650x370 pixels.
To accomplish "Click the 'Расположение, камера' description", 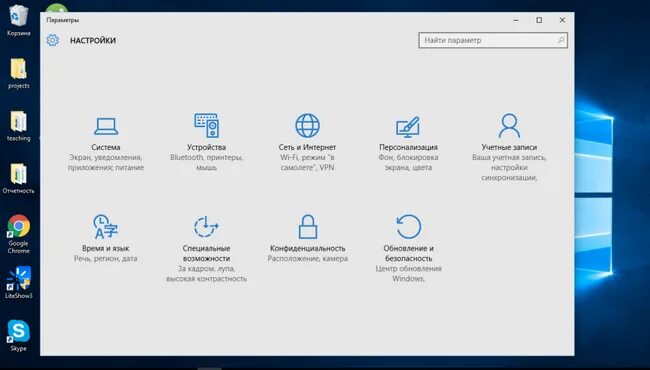I will [x=308, y=259].
